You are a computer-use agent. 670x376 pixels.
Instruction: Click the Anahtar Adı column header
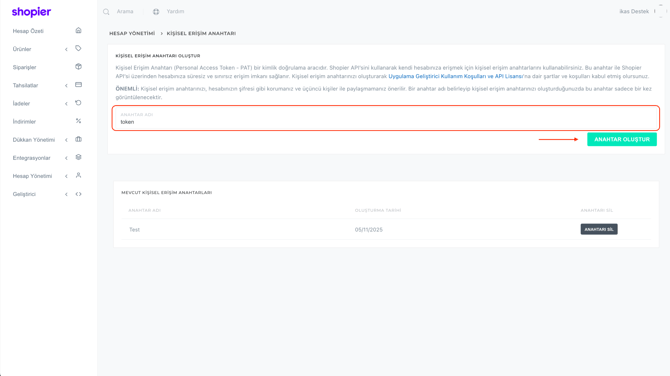click(x=144, y=210)
